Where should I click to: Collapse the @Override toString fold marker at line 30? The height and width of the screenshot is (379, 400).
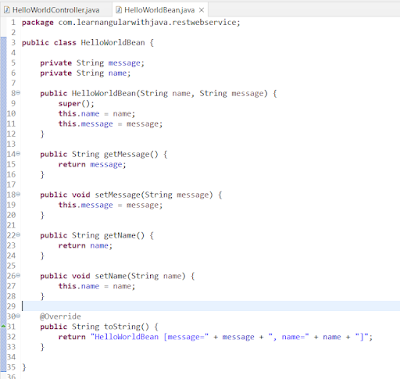coord(18,316)
